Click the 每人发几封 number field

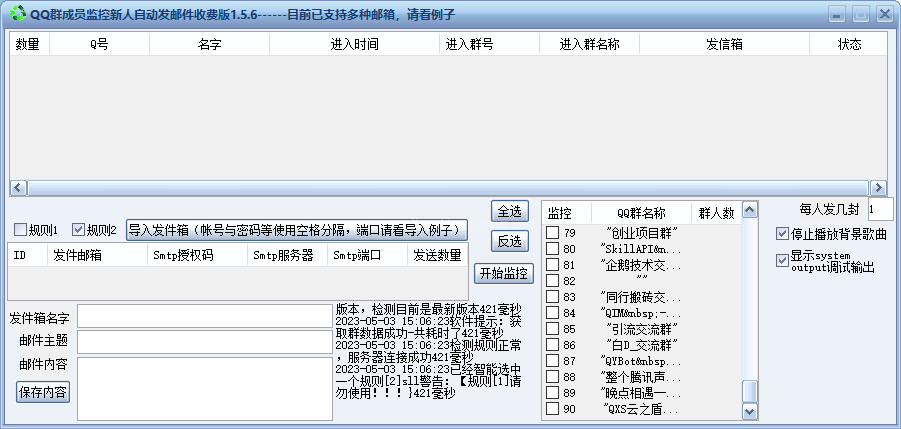(880, 209)
